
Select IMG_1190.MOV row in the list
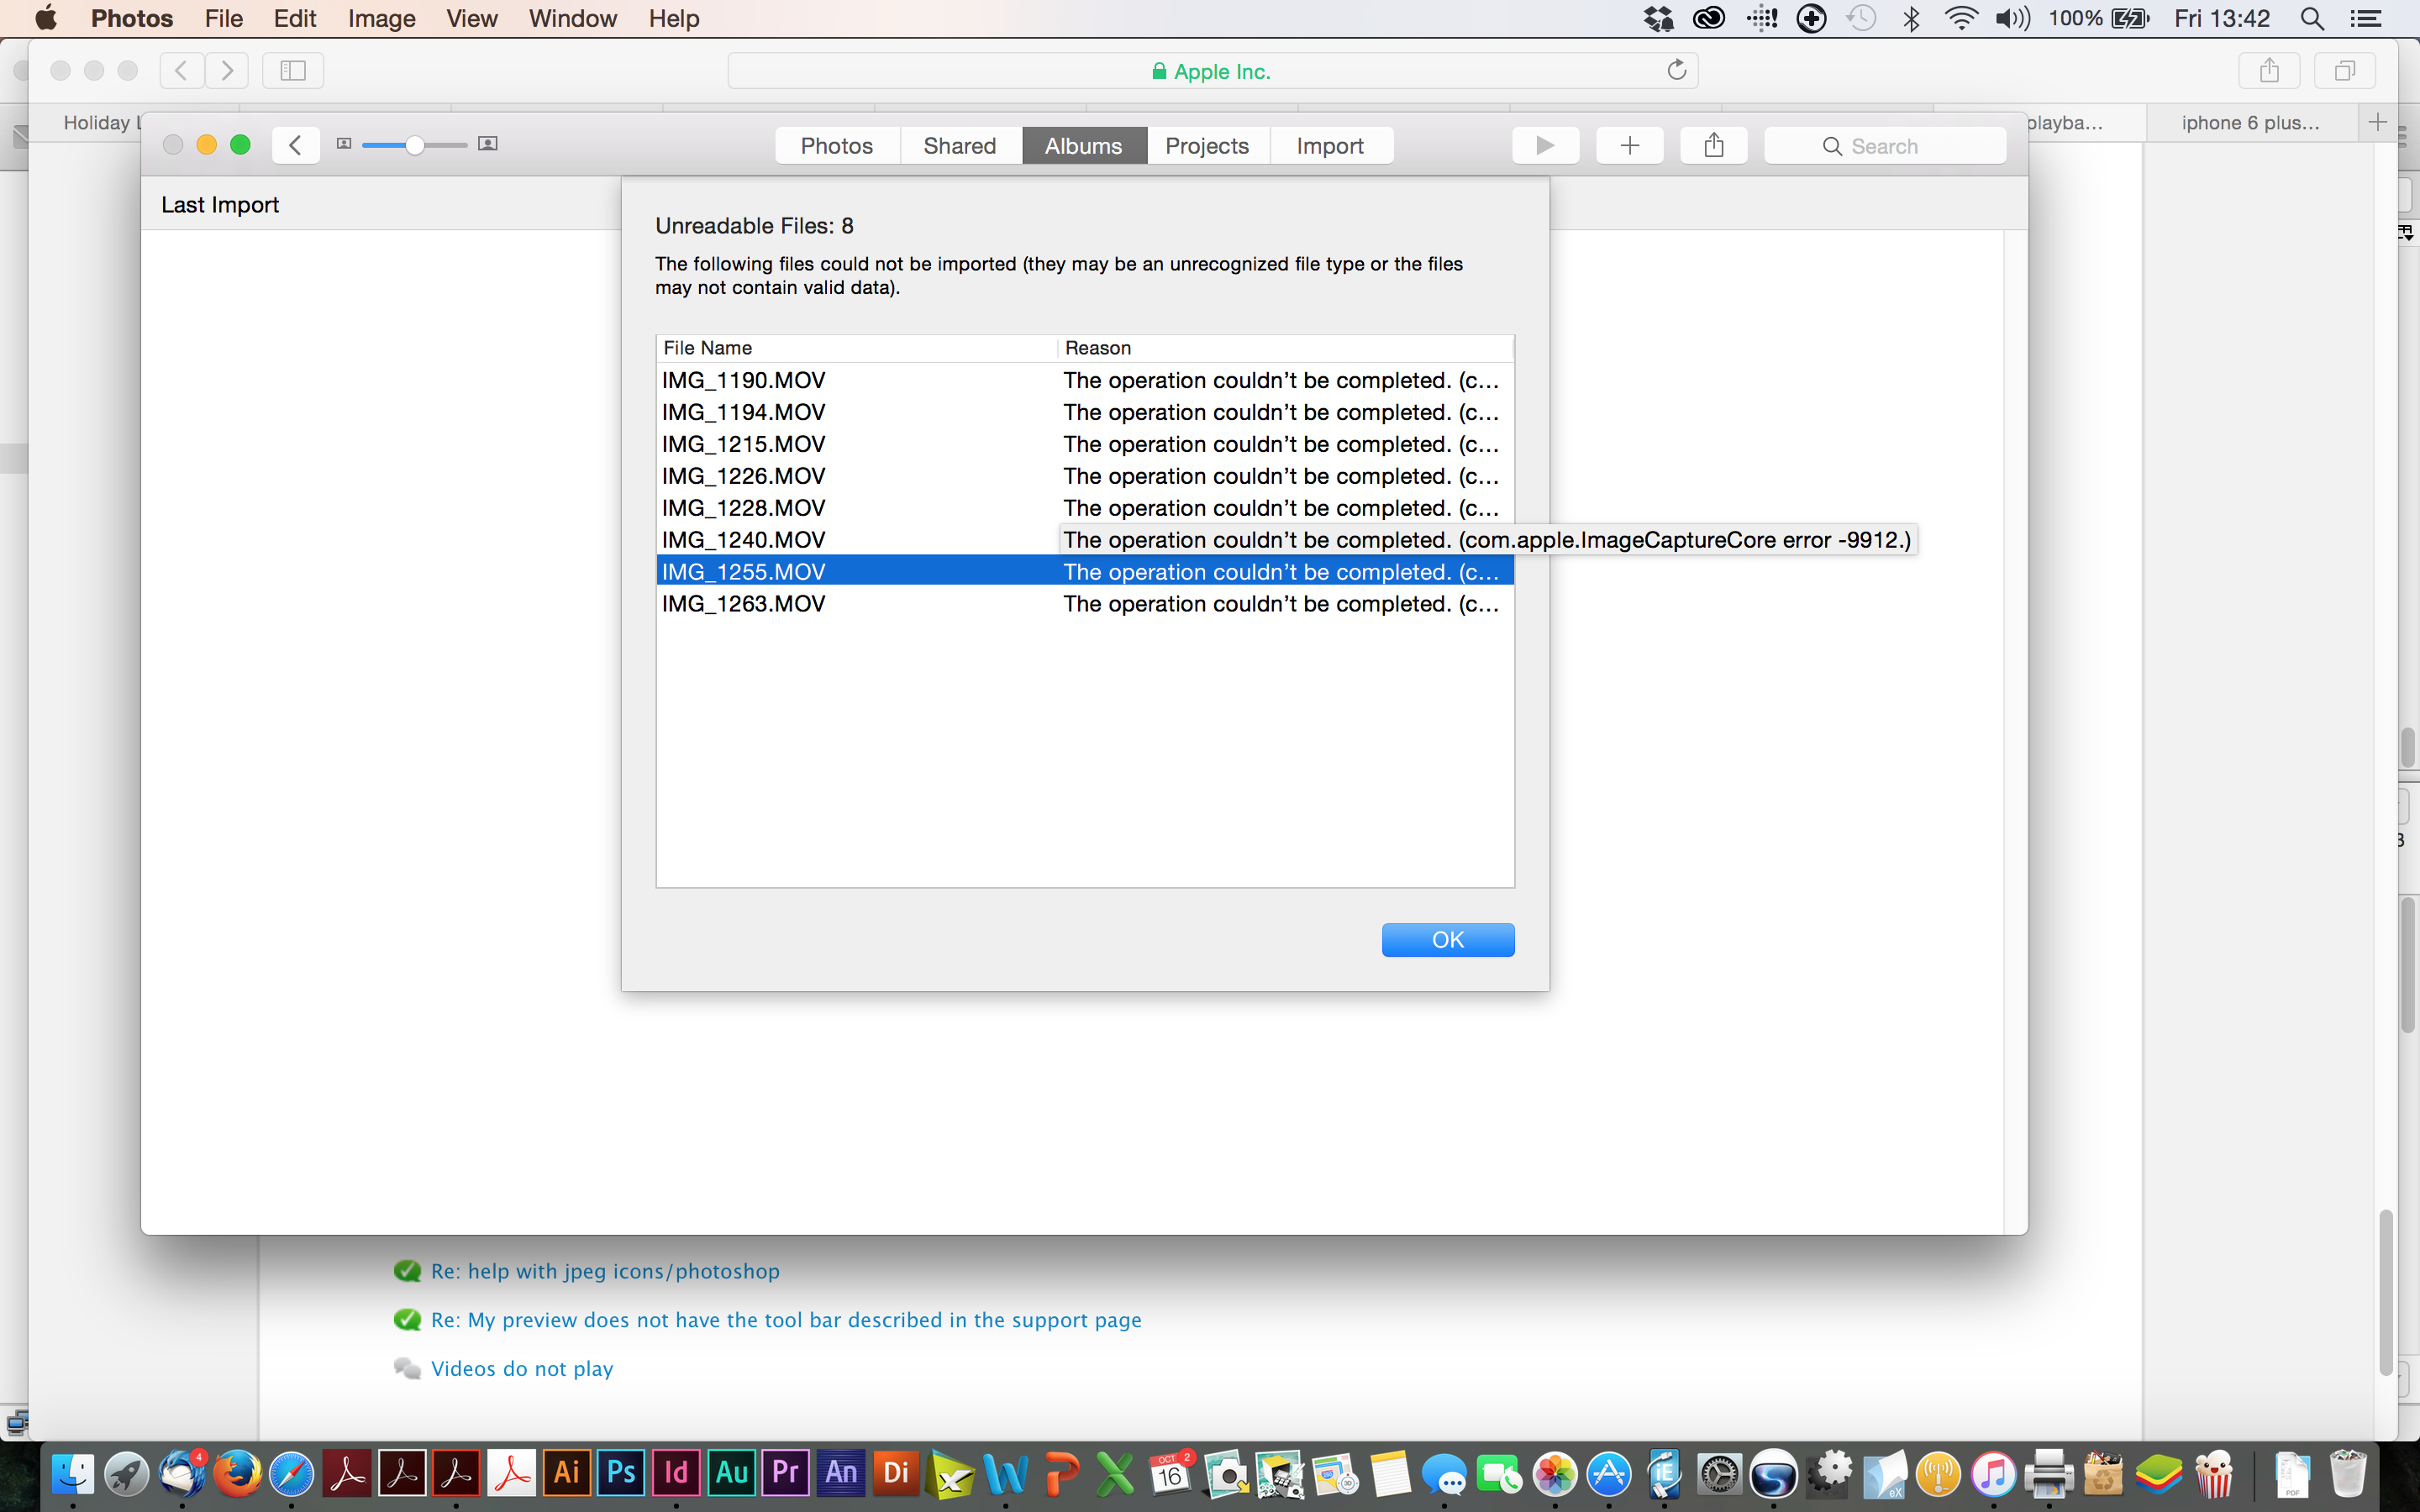(743, 380)
